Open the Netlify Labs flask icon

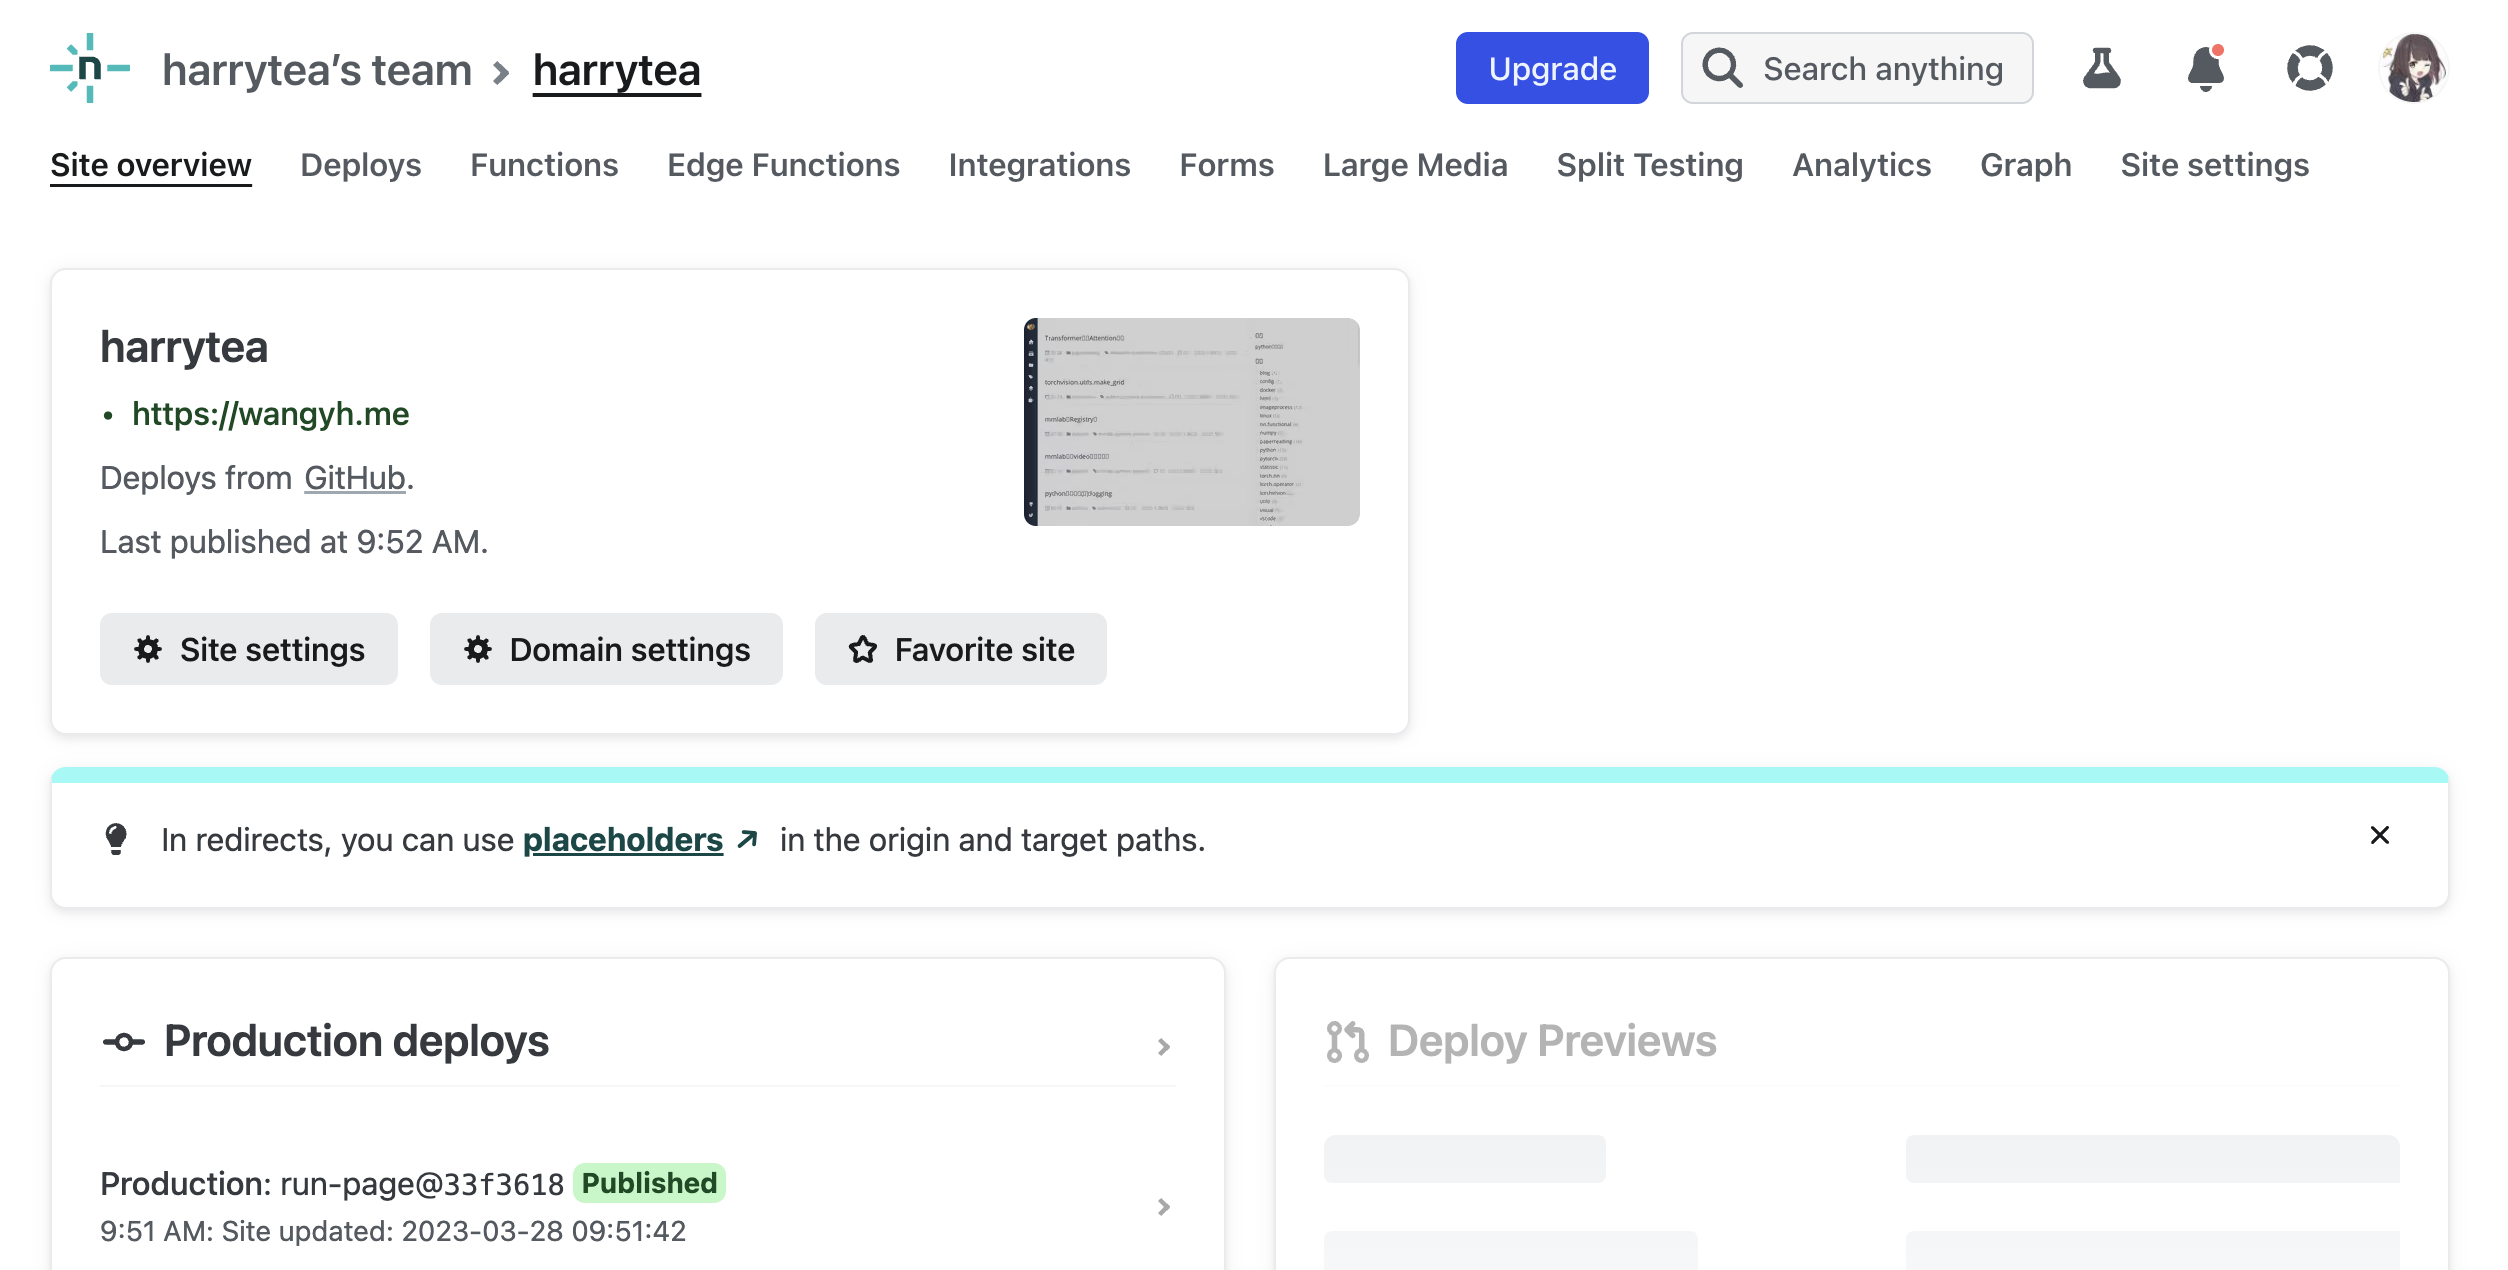pyautogui.click(x=2101, y=68)
